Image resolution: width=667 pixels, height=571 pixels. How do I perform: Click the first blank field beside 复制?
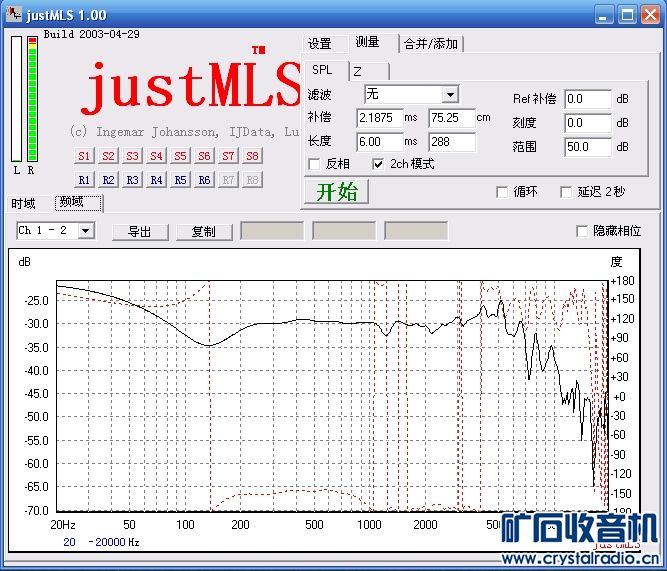(x=272, y=231)
